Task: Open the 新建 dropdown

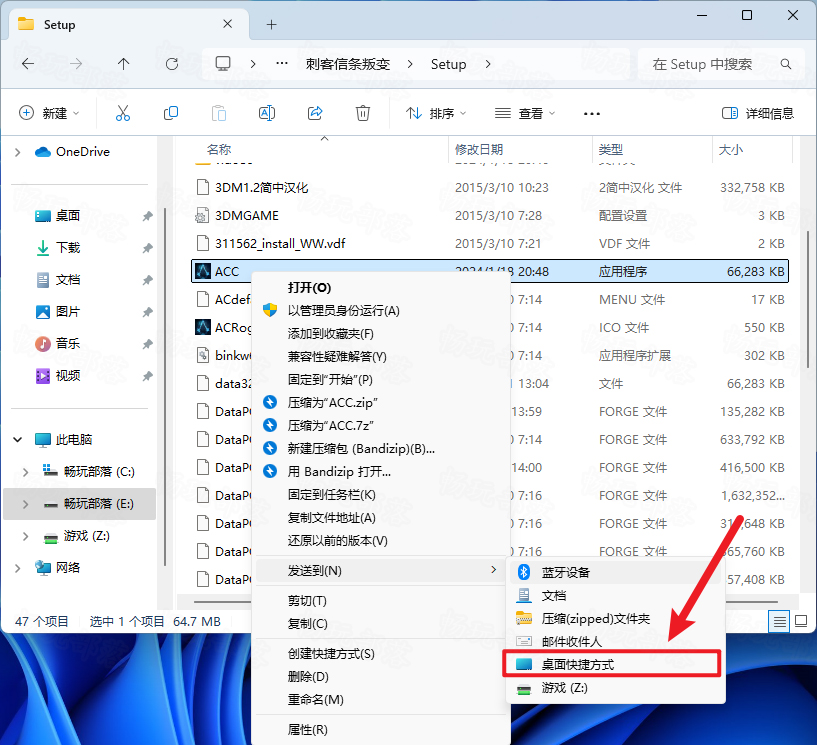Action: tap(49, 113)
